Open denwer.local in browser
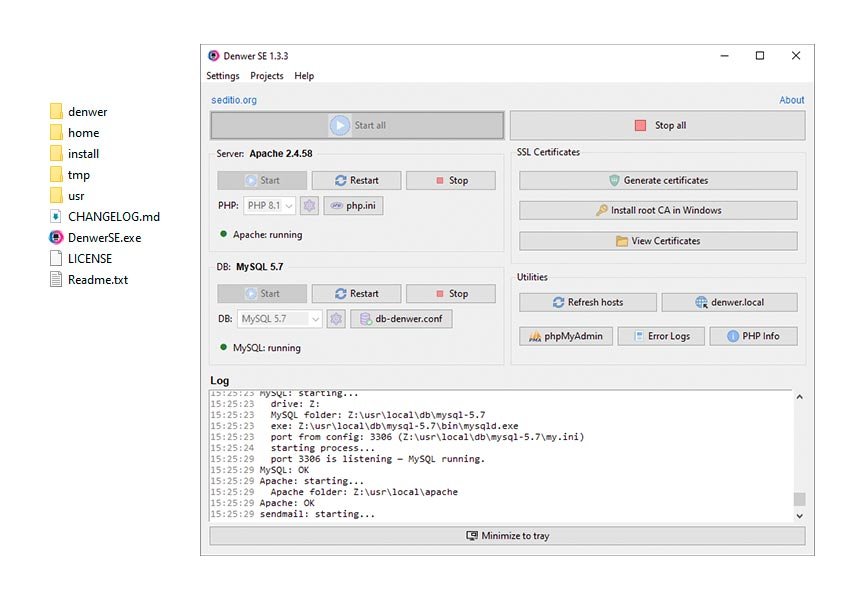 point(729,302)
